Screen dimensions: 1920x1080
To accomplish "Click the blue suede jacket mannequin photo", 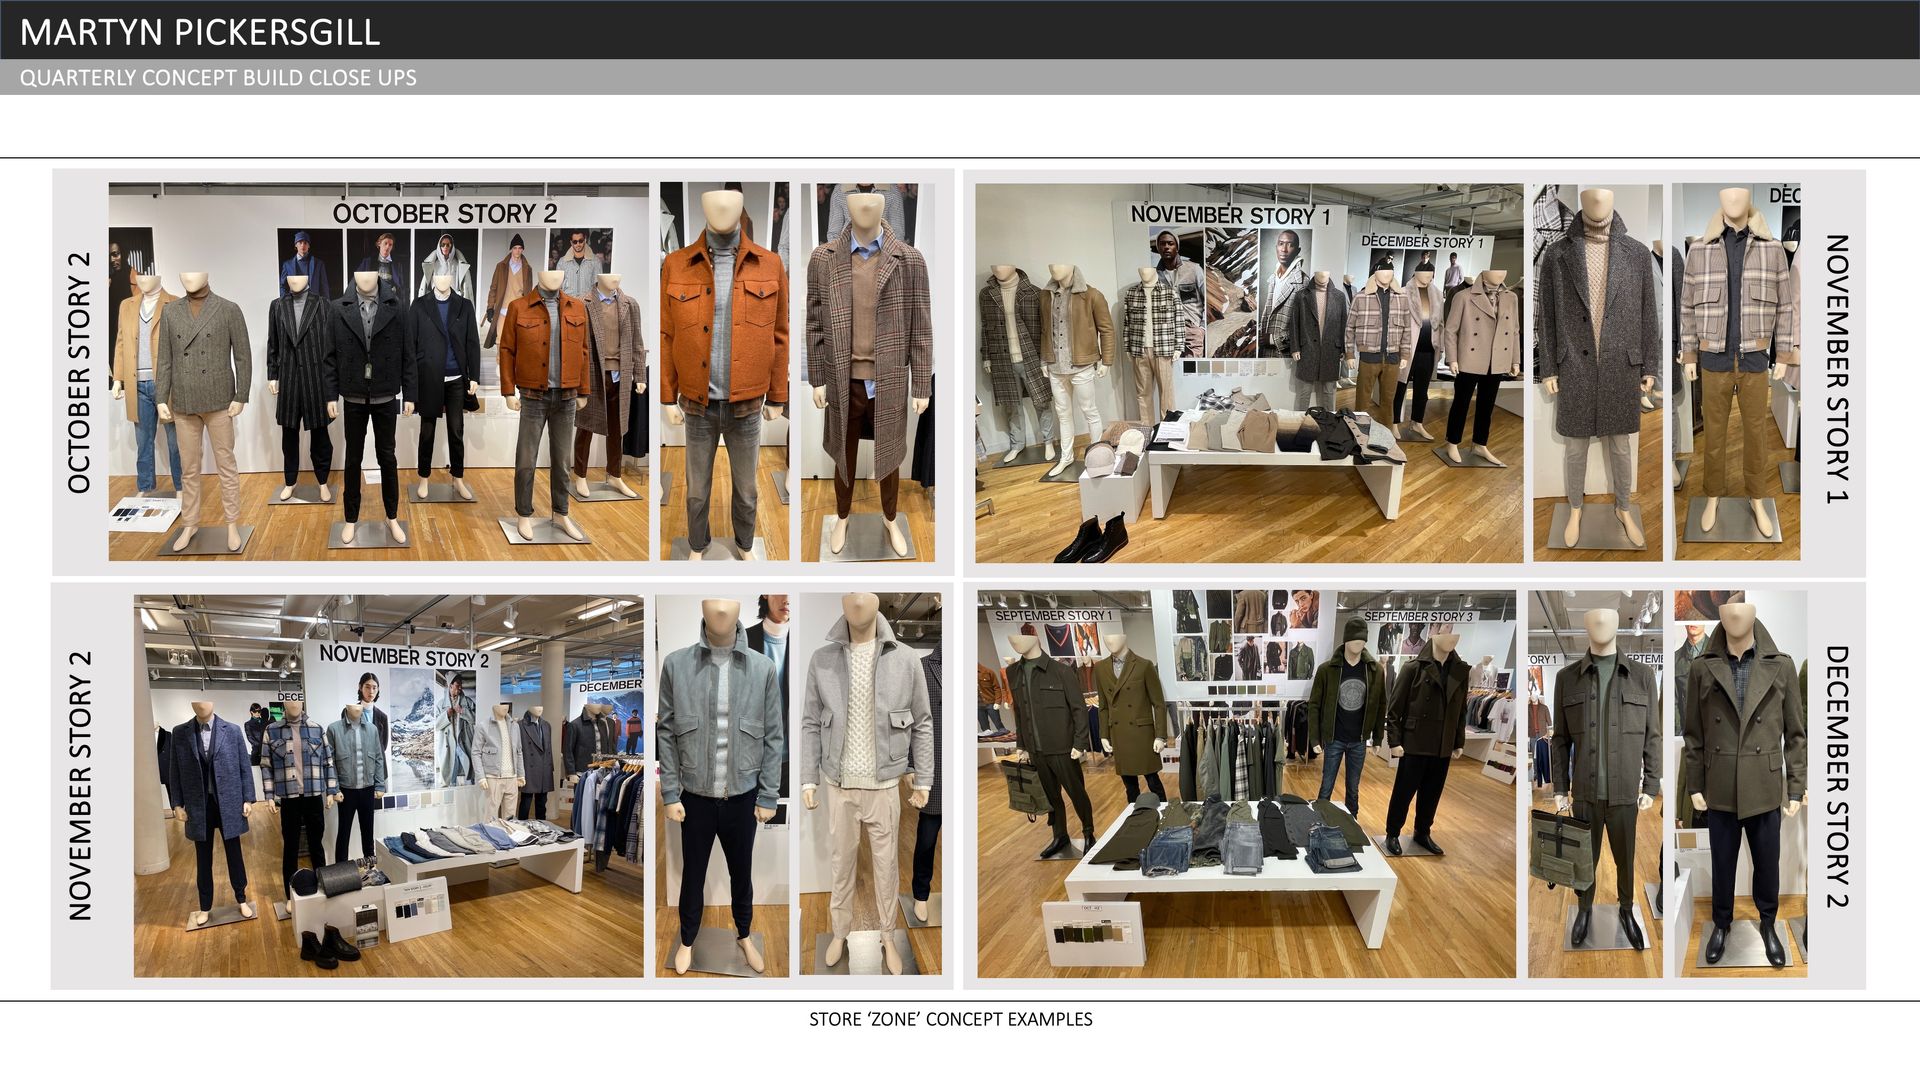I will pyautogui.click(x=721, y=786).
